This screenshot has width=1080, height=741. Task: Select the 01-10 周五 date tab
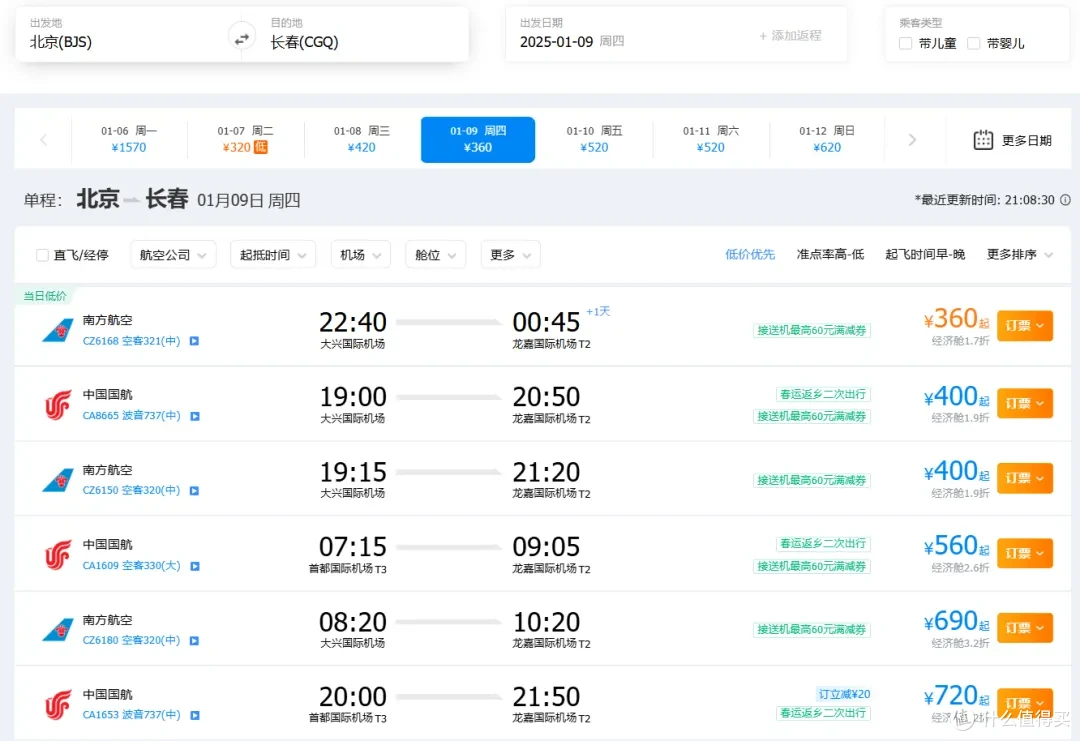[x=594, y=139]
